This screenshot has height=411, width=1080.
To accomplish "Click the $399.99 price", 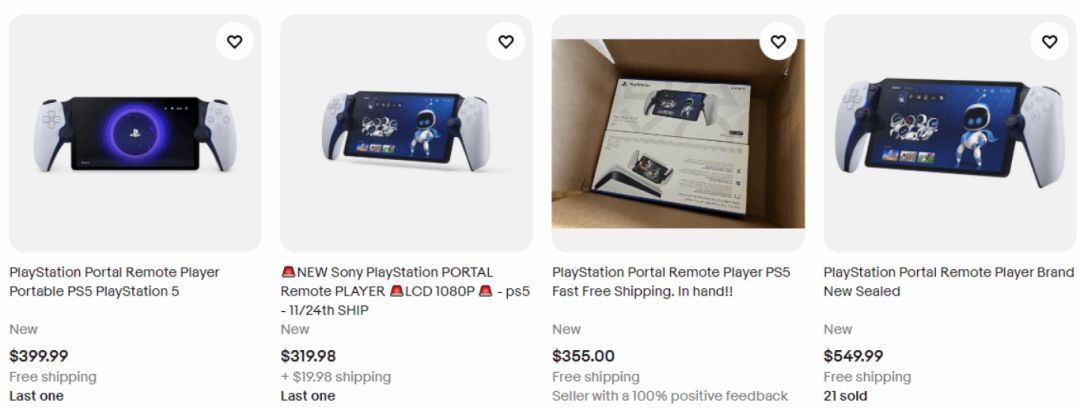I will coord(39,356).
